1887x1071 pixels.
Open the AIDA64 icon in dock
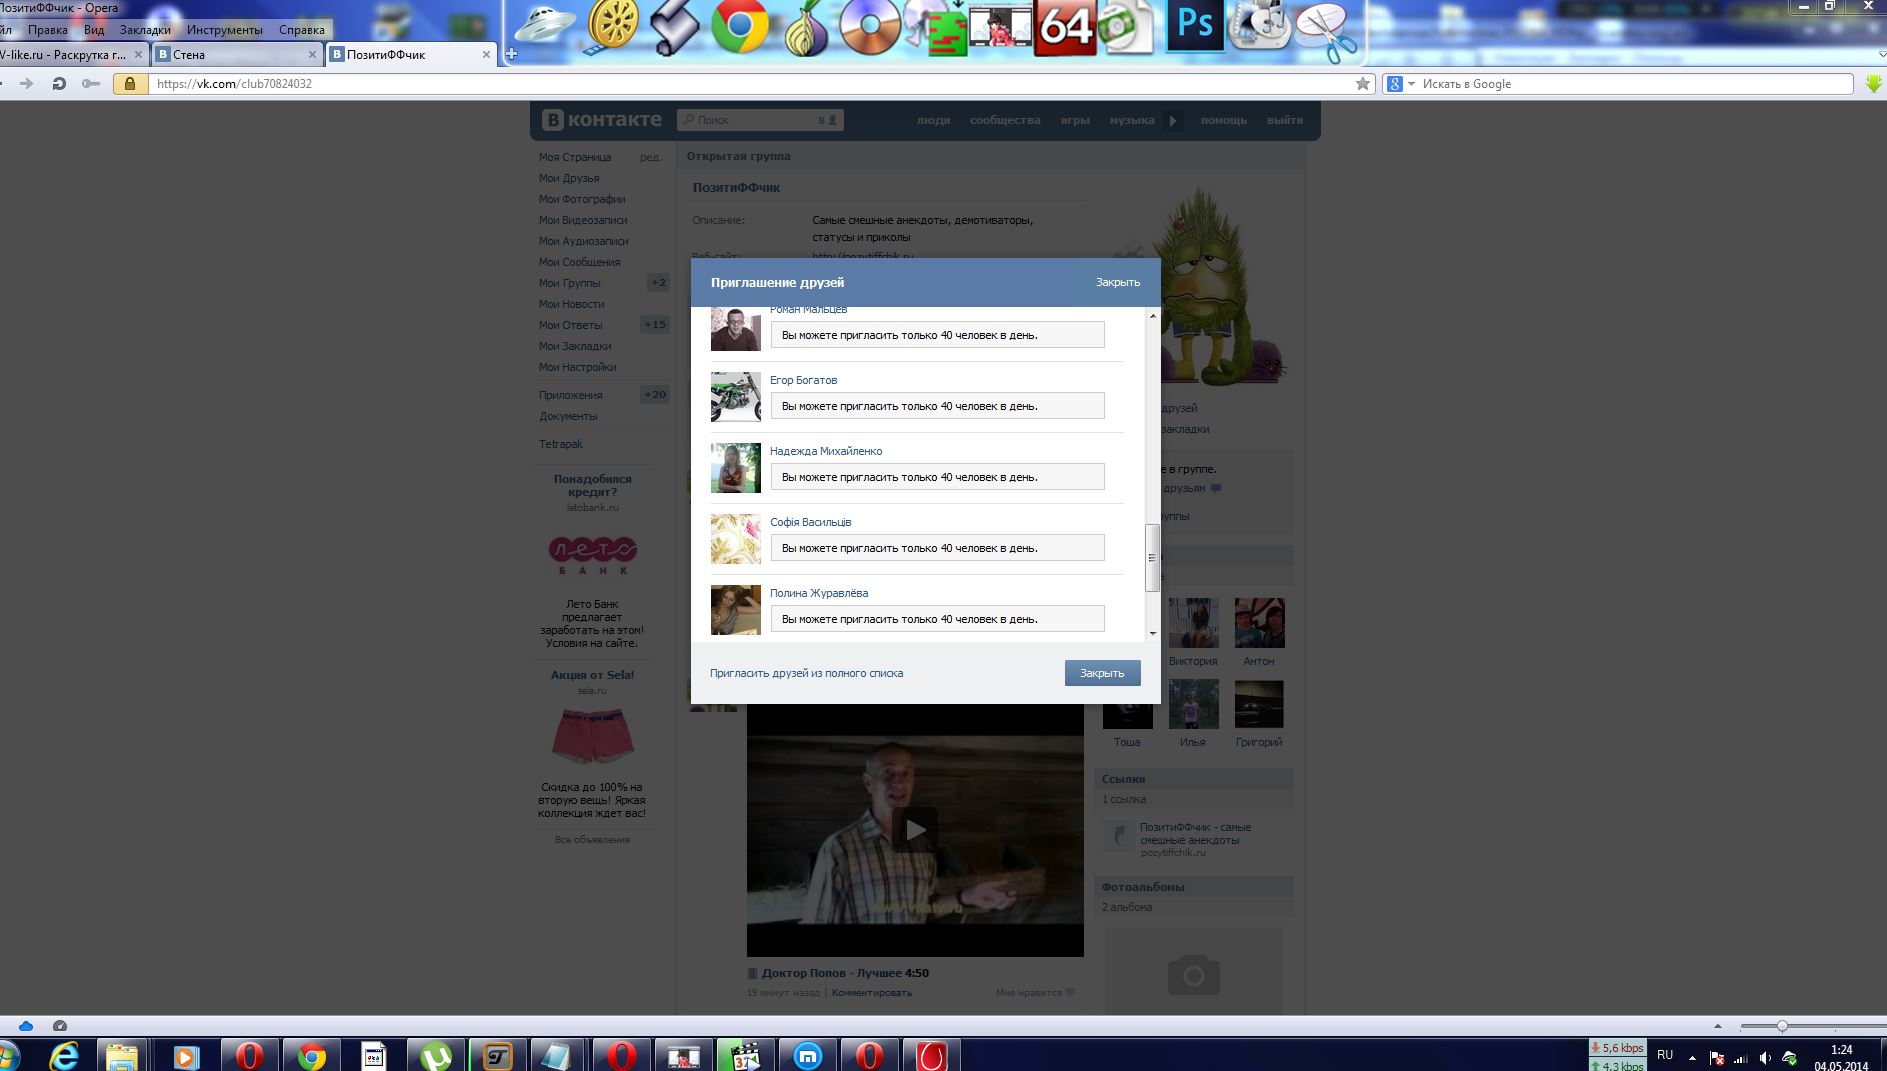1064,27
